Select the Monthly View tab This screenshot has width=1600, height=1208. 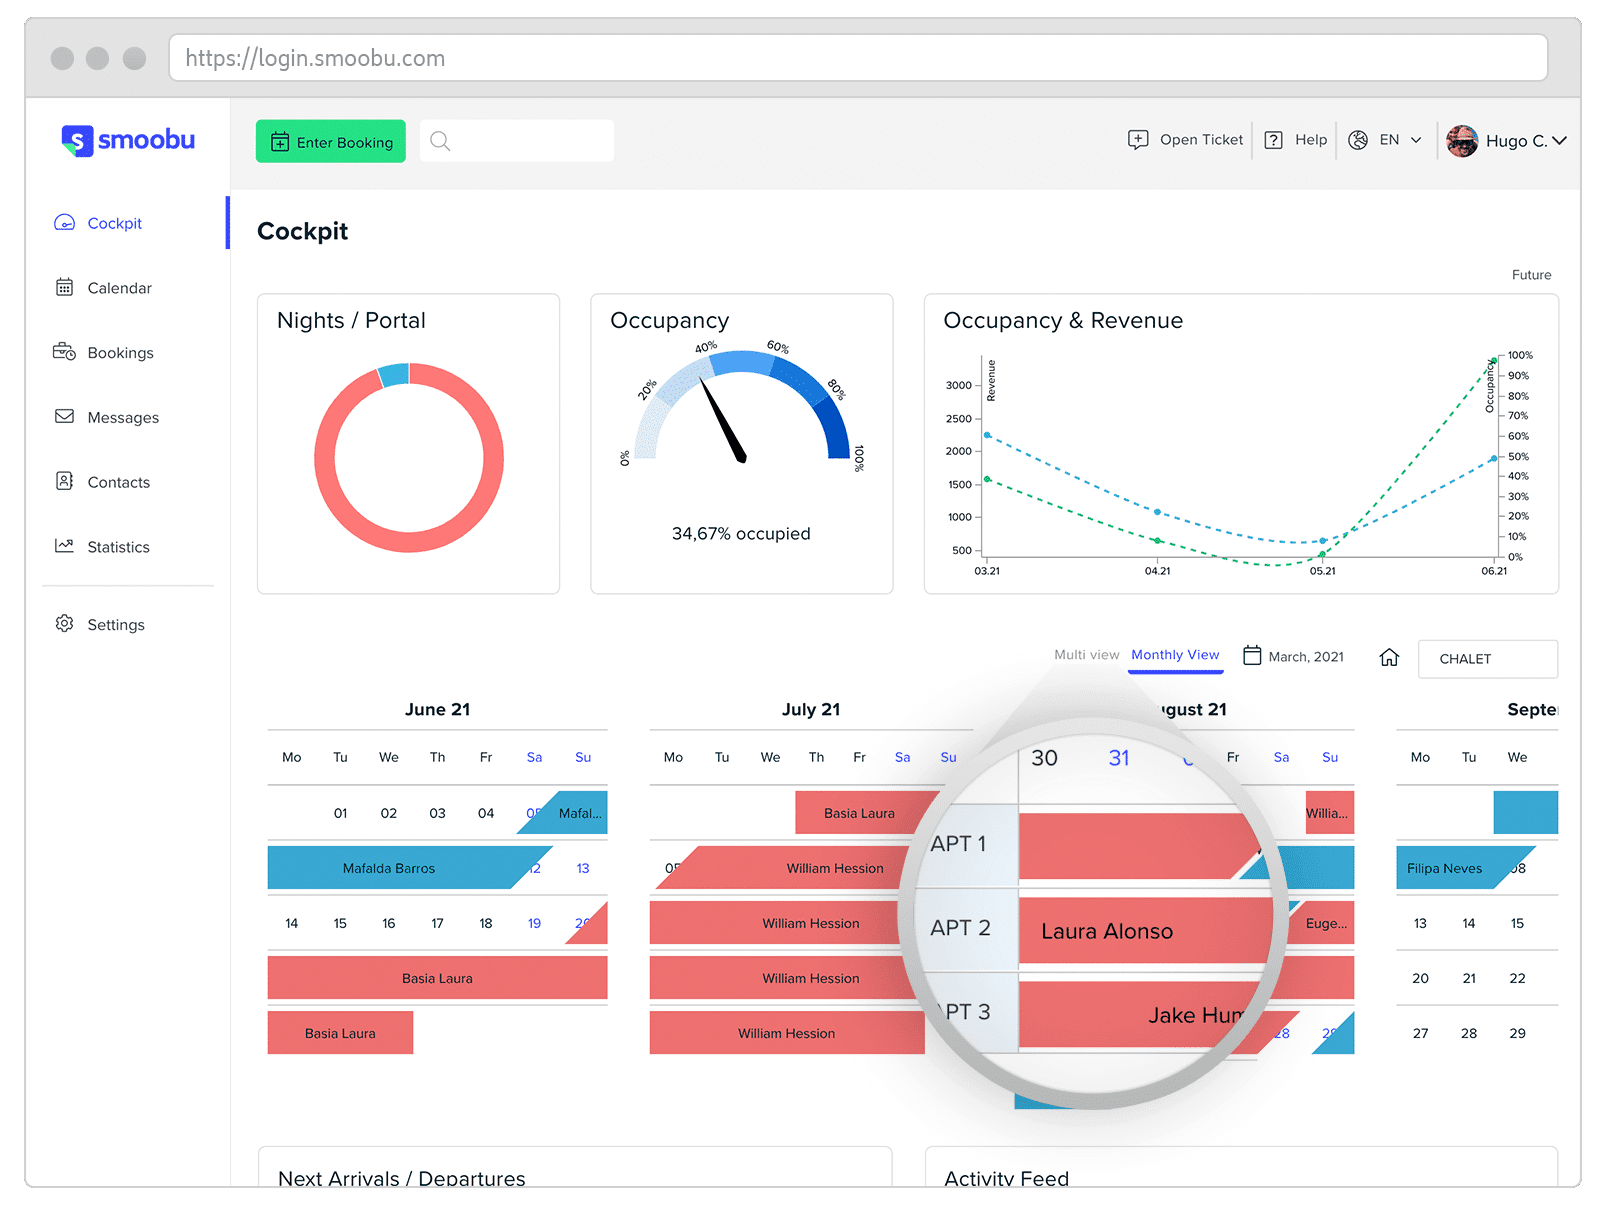point(1175,655)
